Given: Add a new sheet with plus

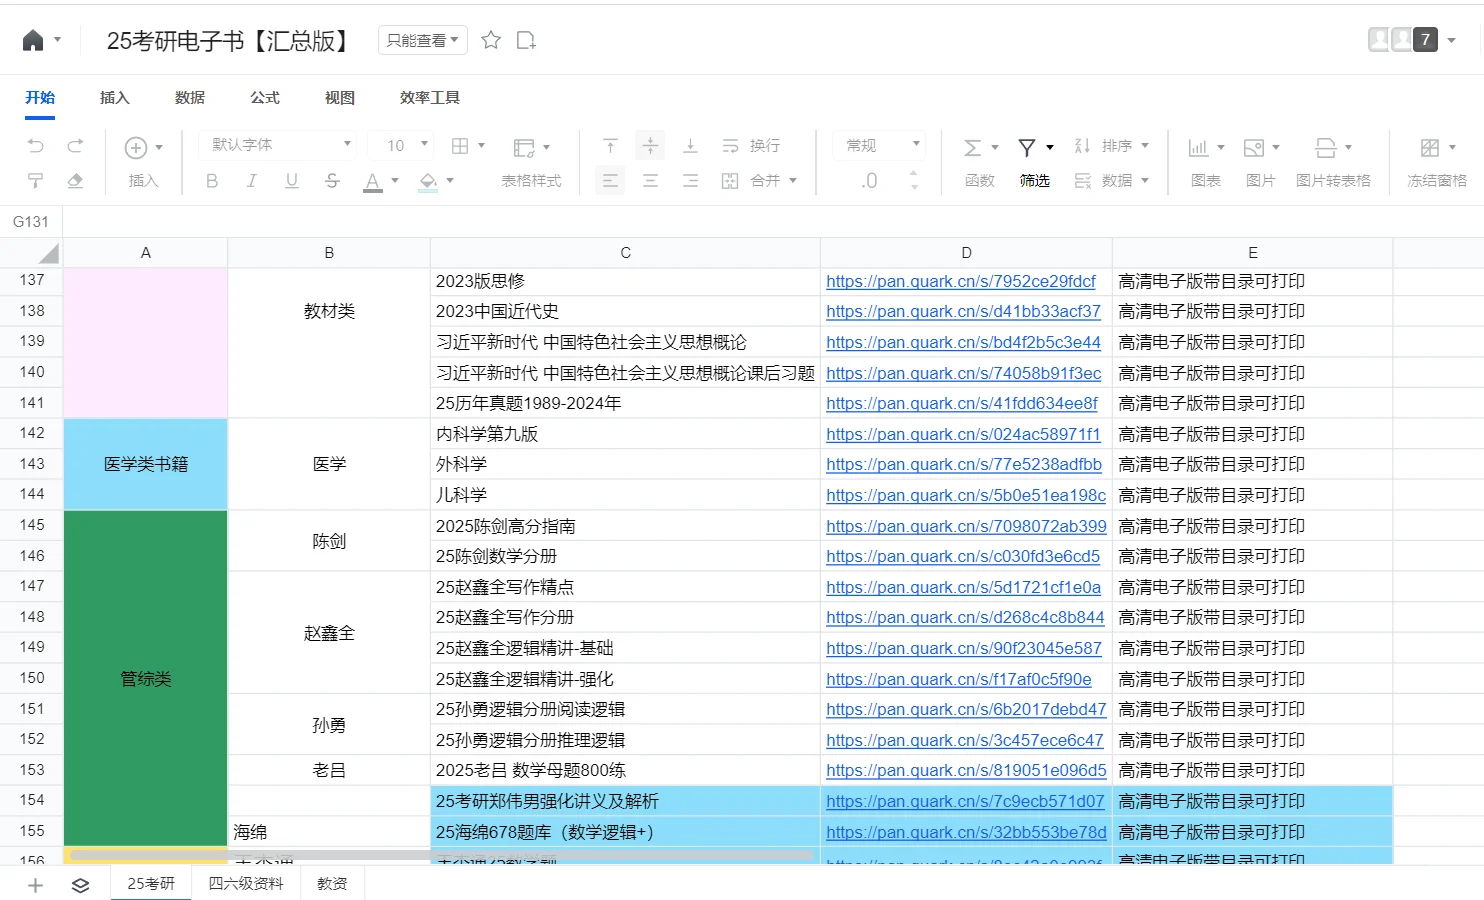Looking at the screenshot, I should point(35,885).
